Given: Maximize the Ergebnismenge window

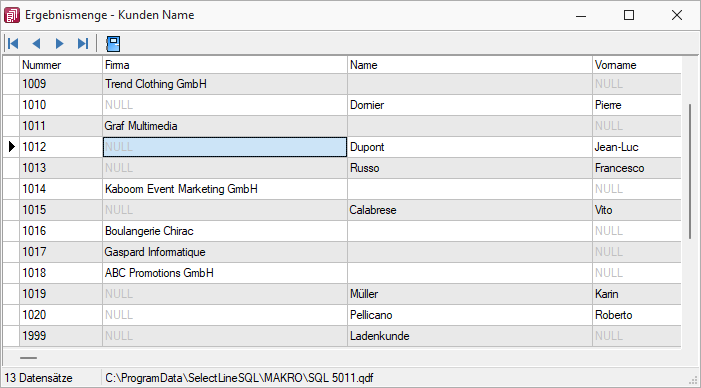Looking at the screenshot, I should click(x=629, y=15).
